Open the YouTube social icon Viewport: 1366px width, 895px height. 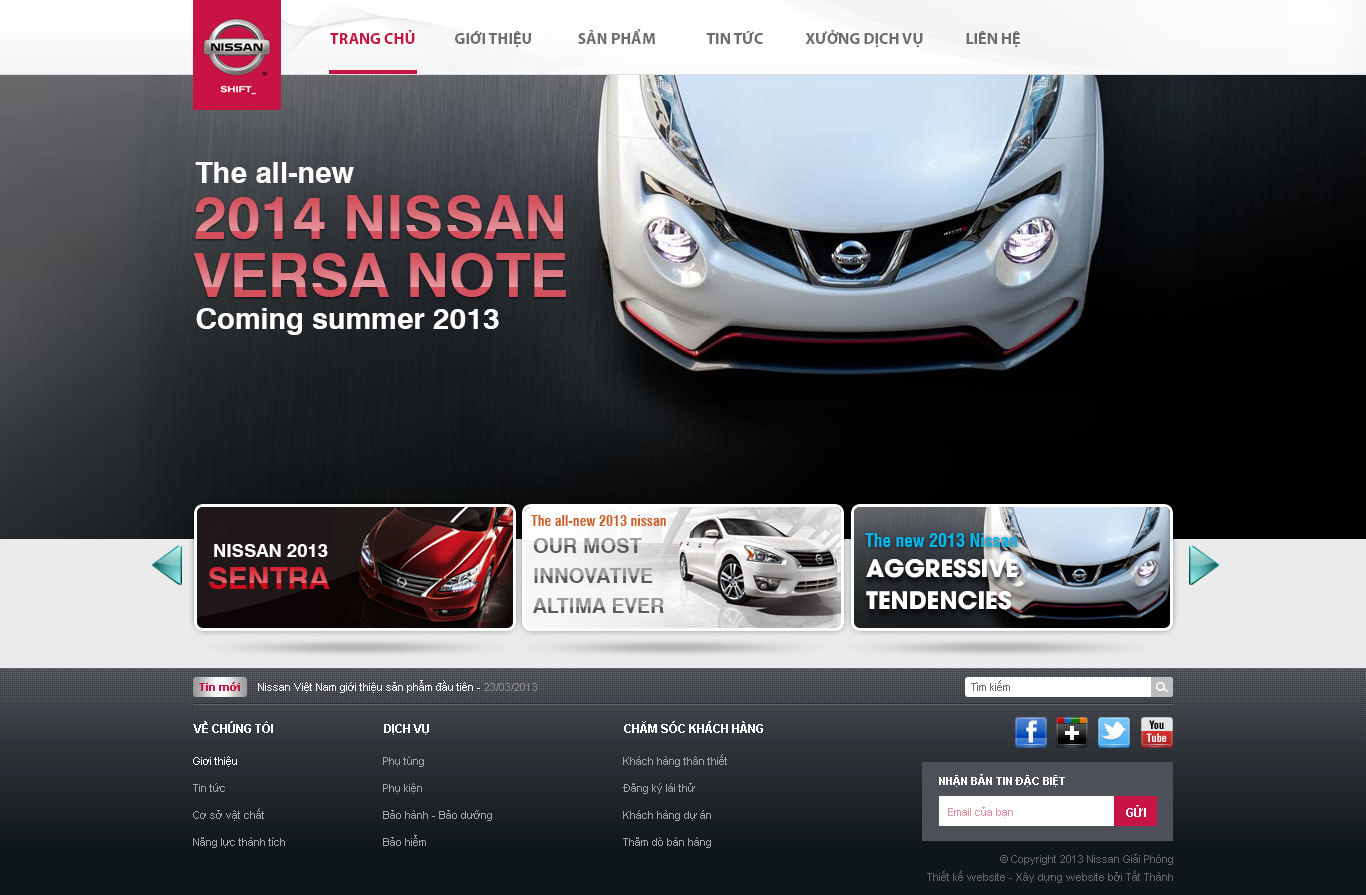click(1157, 732)
